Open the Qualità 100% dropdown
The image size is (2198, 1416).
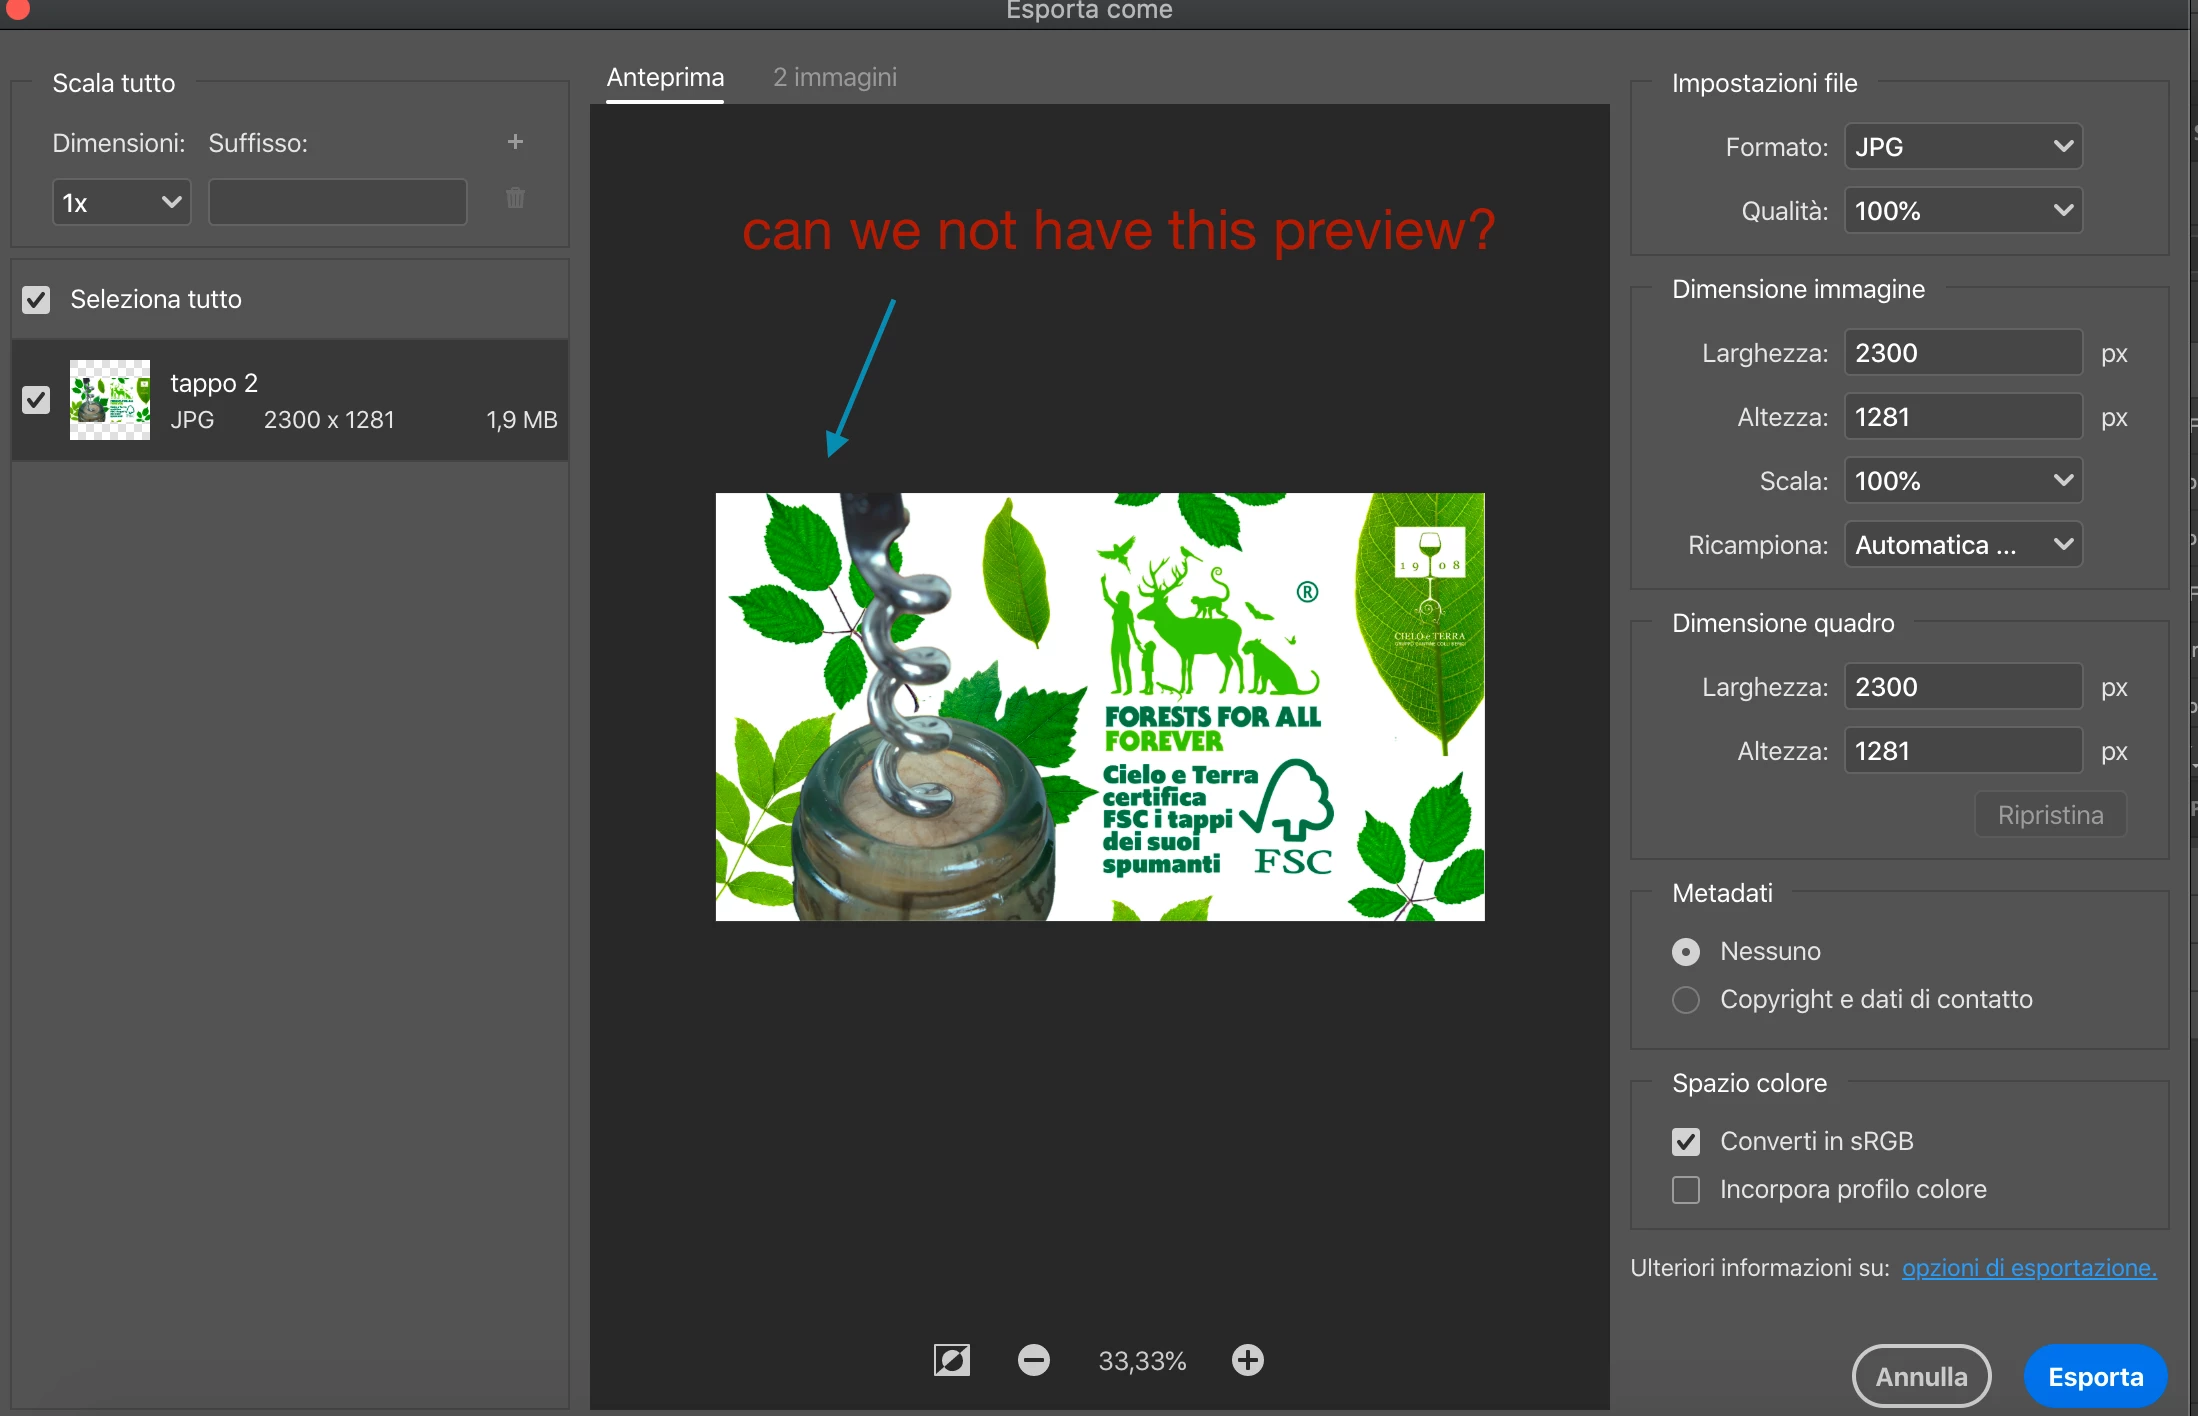tap(1962, 211)
